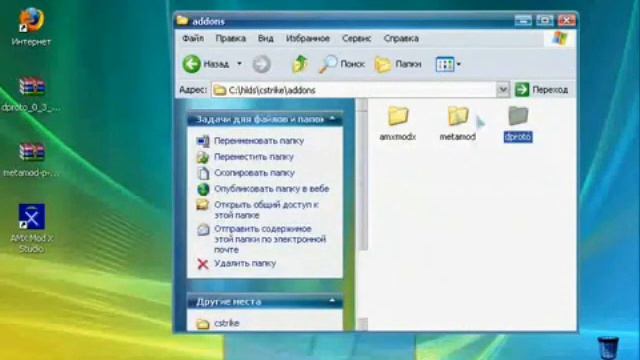
Task: Close the addons window
Action: (x=567, y=20)
